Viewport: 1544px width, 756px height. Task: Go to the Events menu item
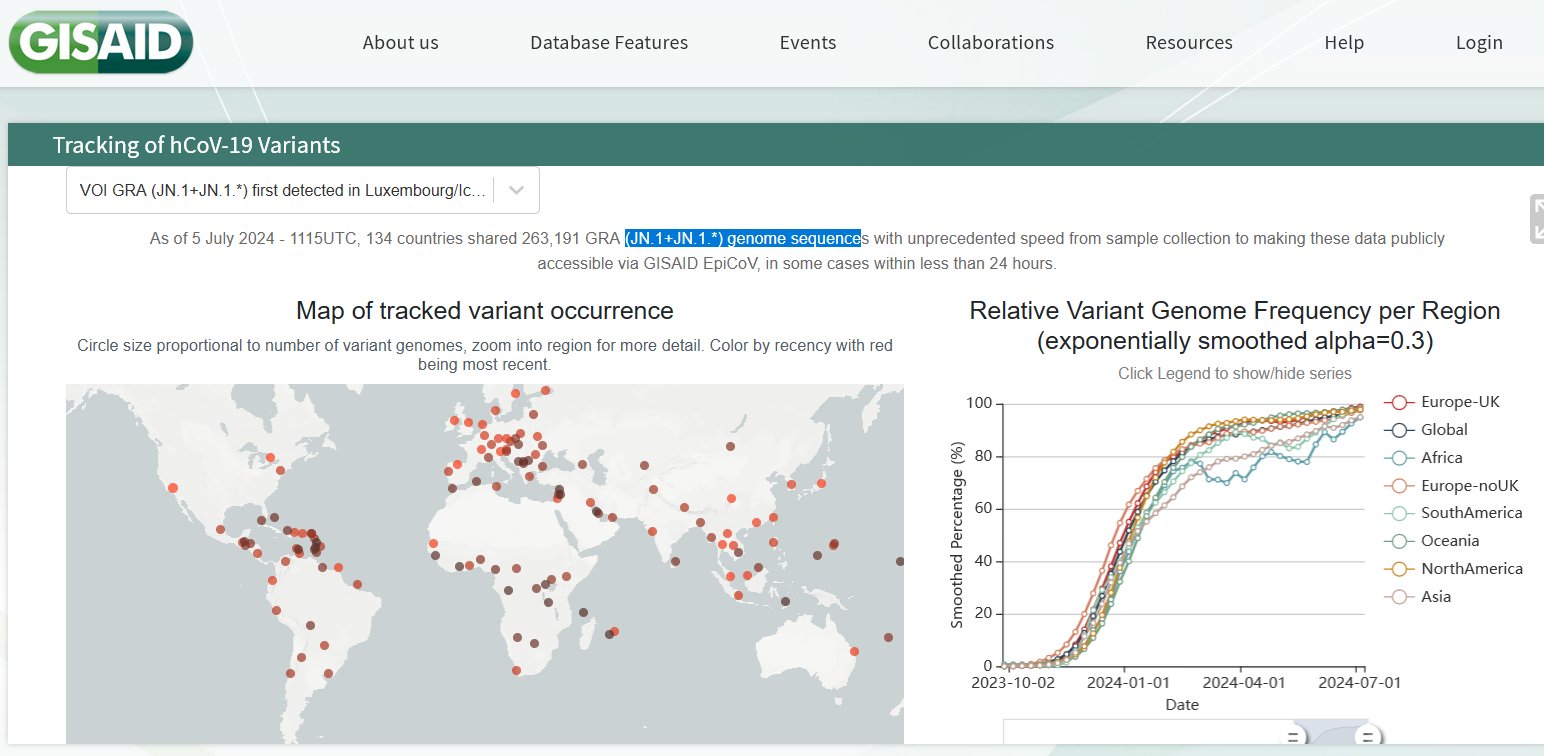(807, 43)
